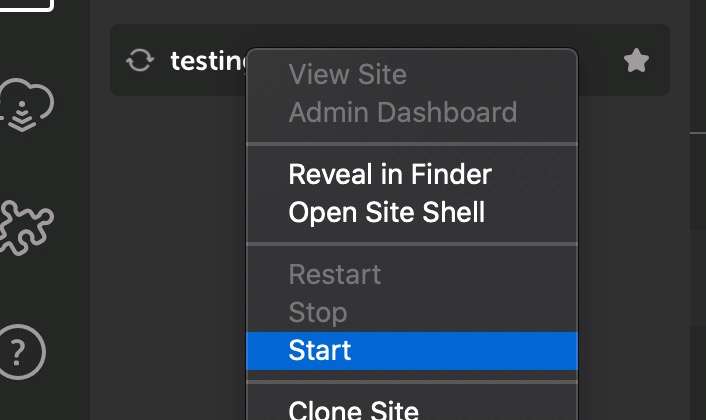This screenshot has height=420, width=706.
Task: Click the white outlined icon at top-left sidebar
Action: [x=26, y=5]
